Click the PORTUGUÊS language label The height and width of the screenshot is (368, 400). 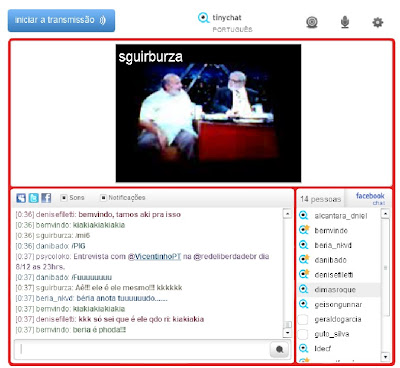coord(232,29)
